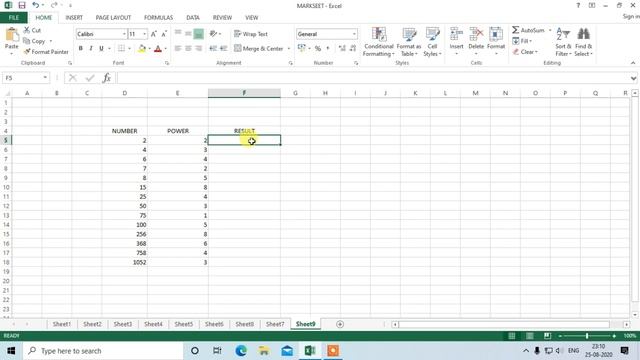640x360 pixels.
Task: Open the Find & Select binoculars menu
Action: (583, 42)
